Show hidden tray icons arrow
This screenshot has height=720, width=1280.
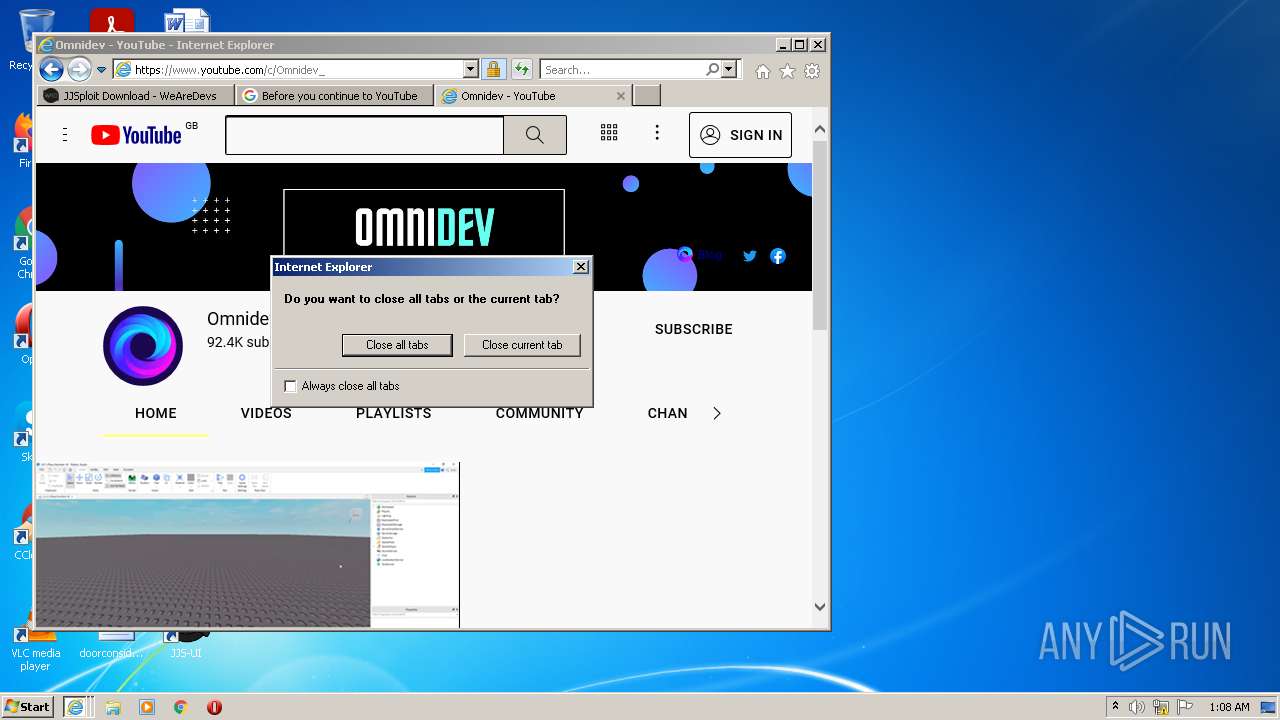1115,707
